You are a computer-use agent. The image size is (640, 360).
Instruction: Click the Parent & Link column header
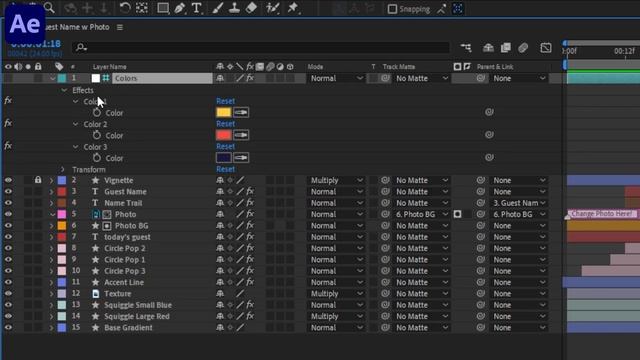[x=495, y=67]
